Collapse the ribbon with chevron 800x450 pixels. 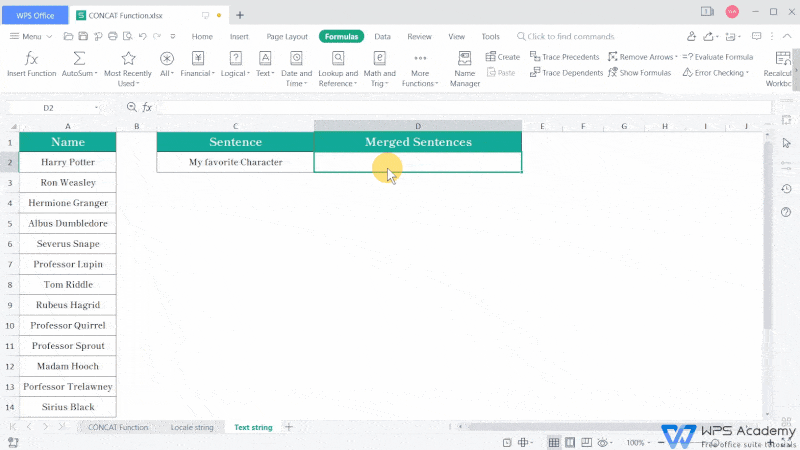787,36
